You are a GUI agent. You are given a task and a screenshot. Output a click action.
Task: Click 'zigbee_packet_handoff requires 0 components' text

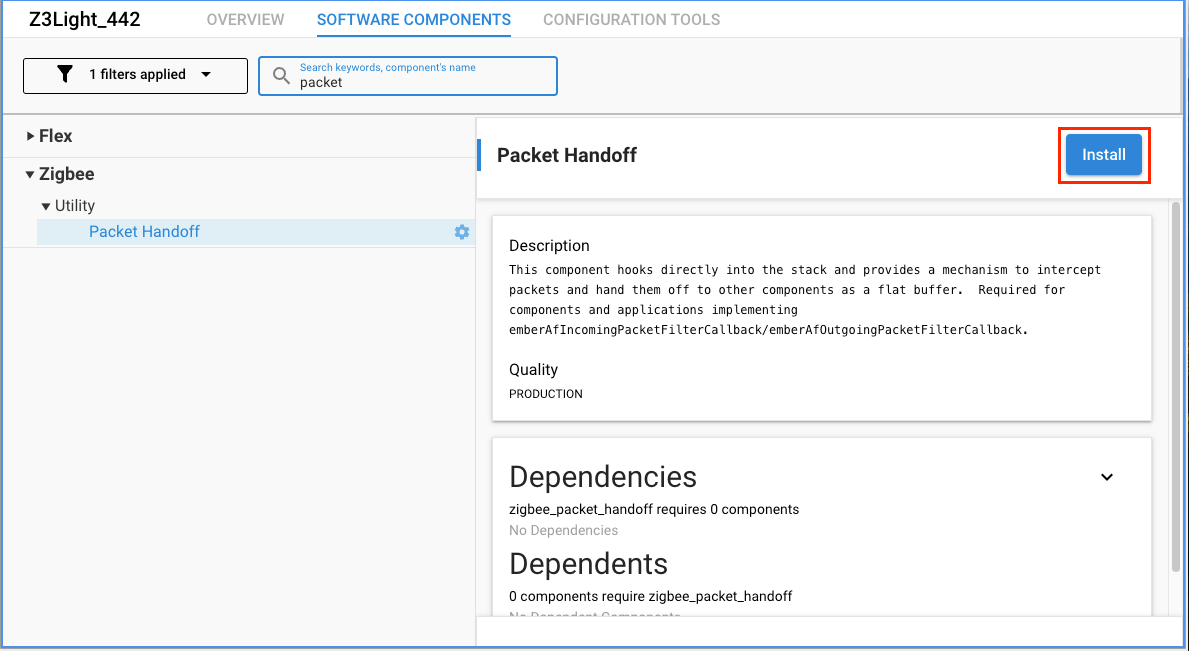click(x=654, y=509)
